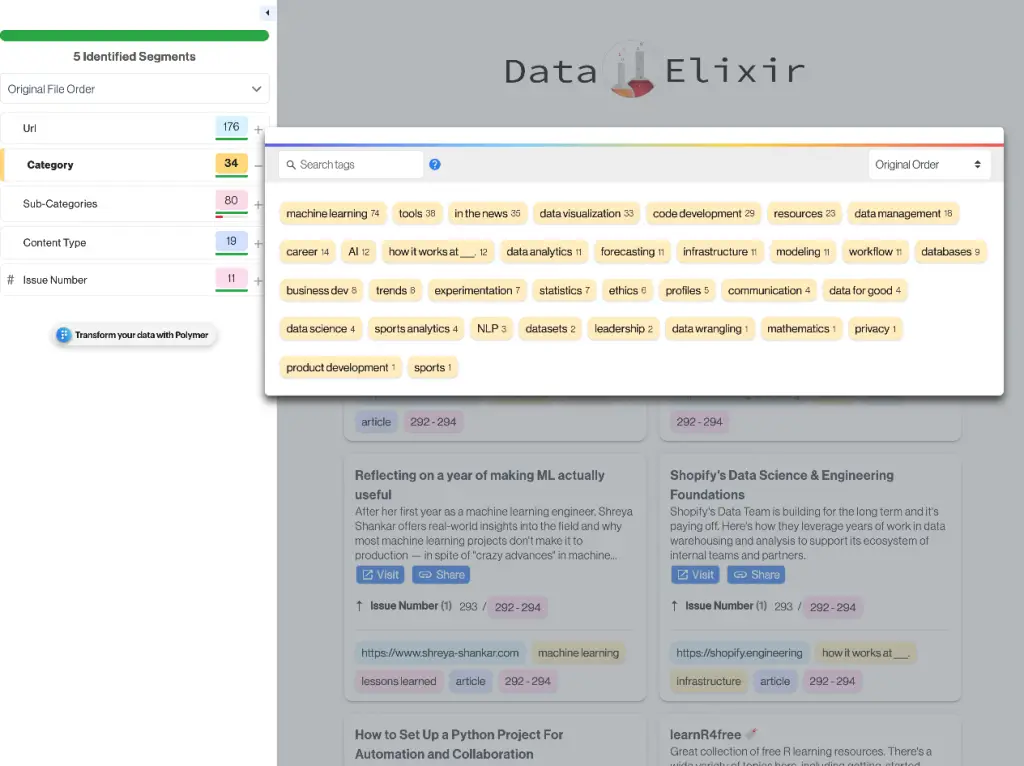Select the Sub-Categories segment row
1024x766 pixels.
click(133, 204)
